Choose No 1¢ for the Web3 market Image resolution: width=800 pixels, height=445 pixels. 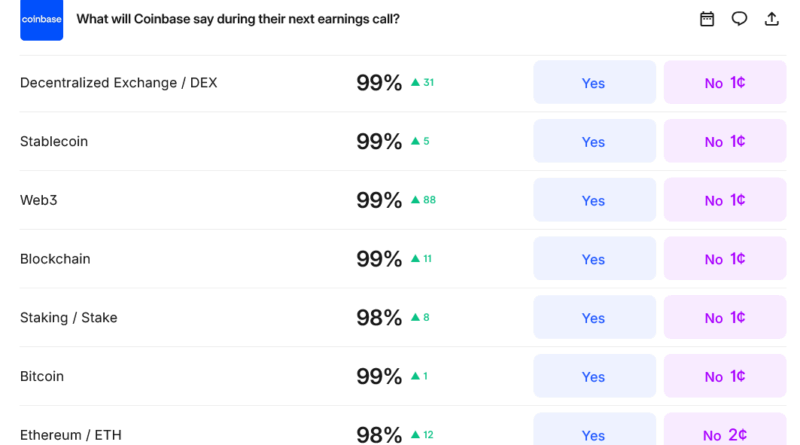(x=724, y=200)
